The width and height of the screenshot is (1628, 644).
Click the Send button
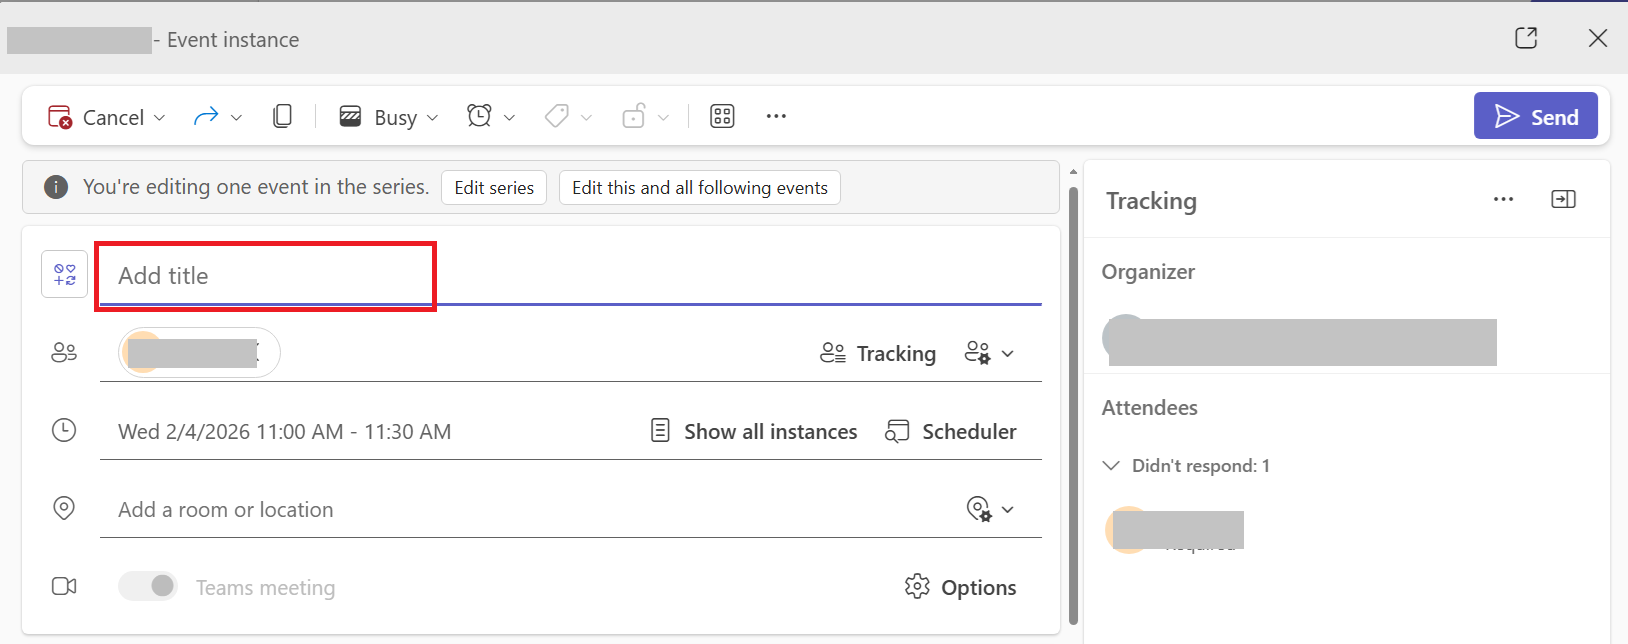coord(1535,116)
